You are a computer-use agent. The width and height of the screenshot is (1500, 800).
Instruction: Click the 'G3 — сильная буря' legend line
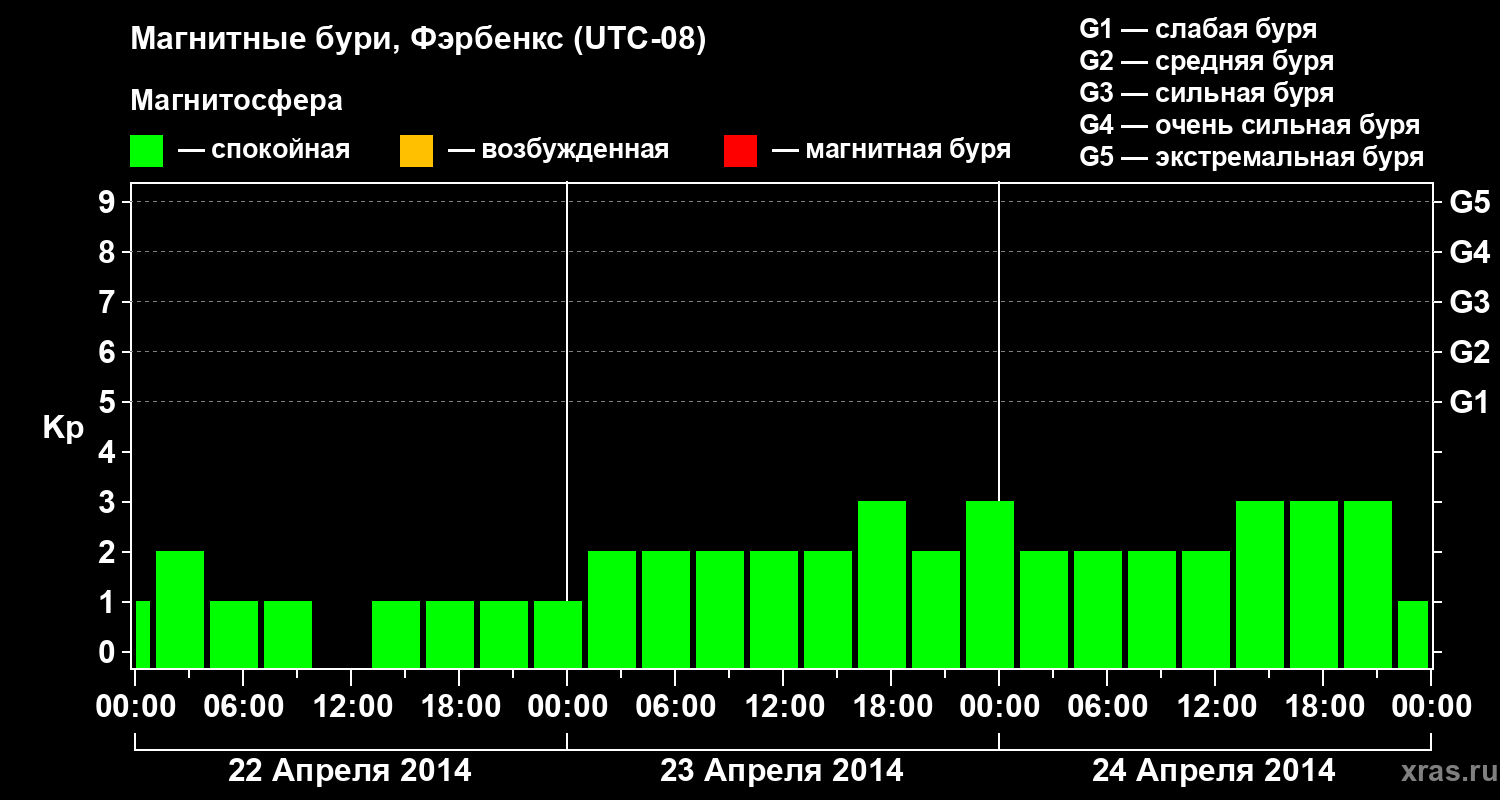click(1207, 93)
